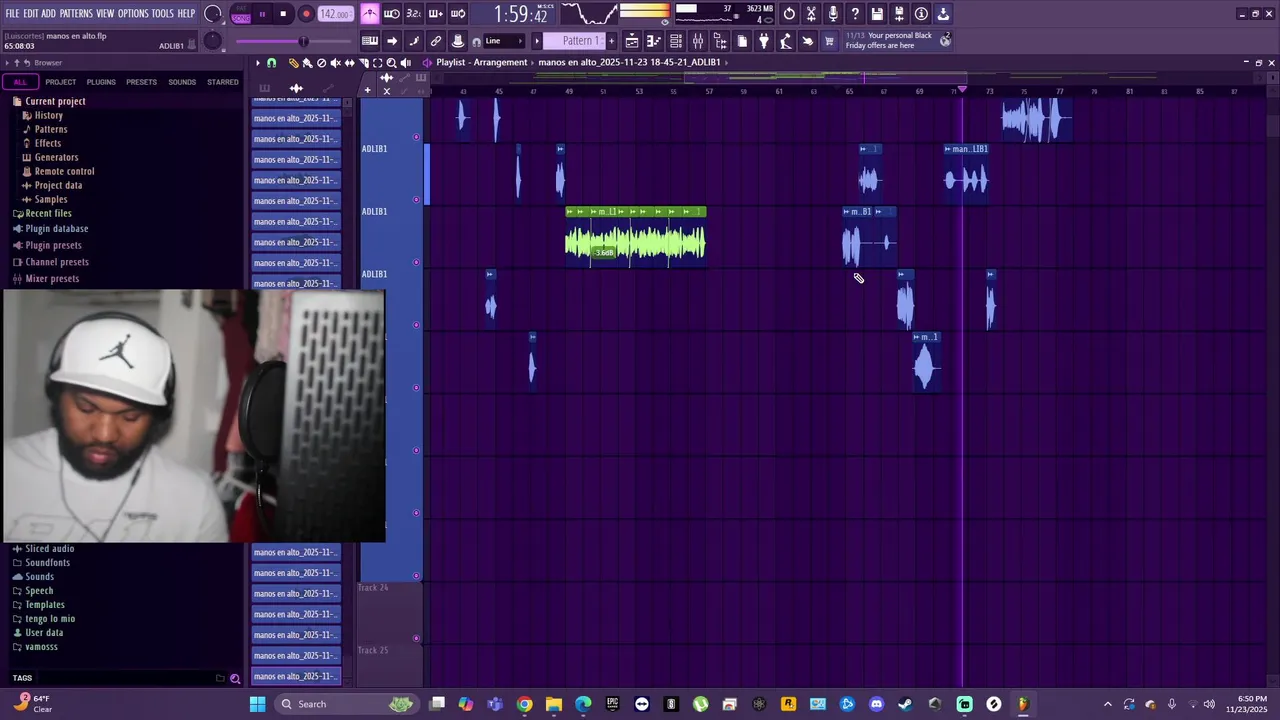Click the playhead marker on timeline ruler
1280x720 pixels.
[x=962, y=90]
